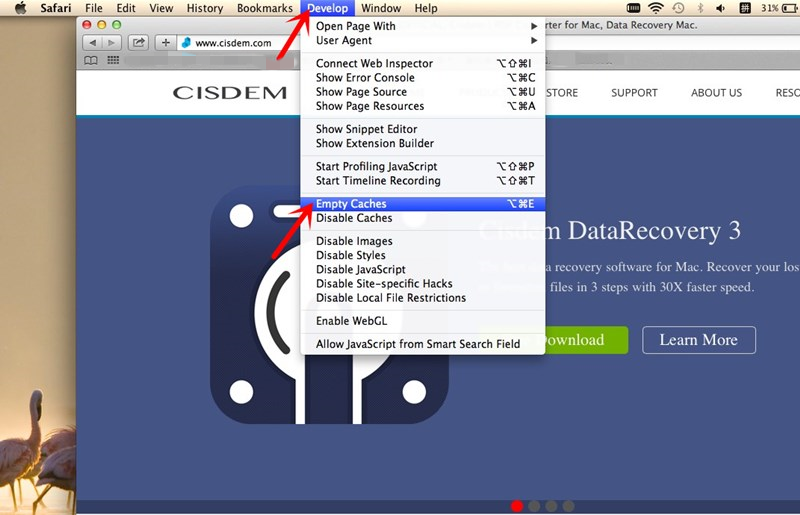Open the File menu
The width and height of the screenshot is (800, 515).
94,8
